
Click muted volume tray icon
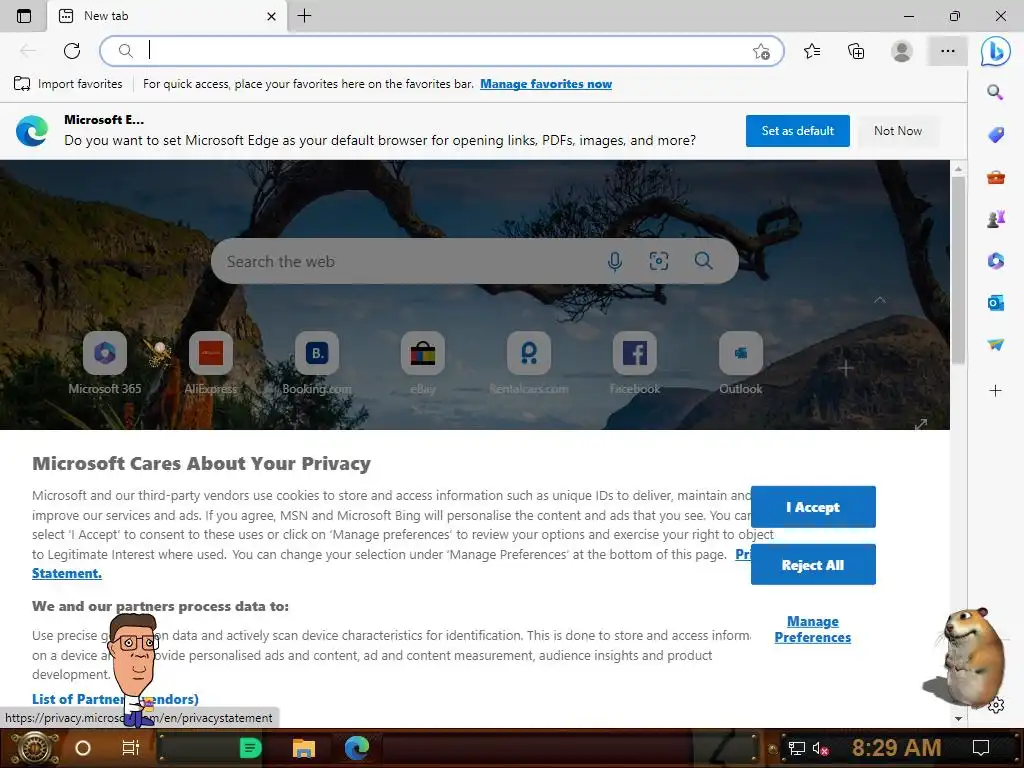(x=820, y=748)
